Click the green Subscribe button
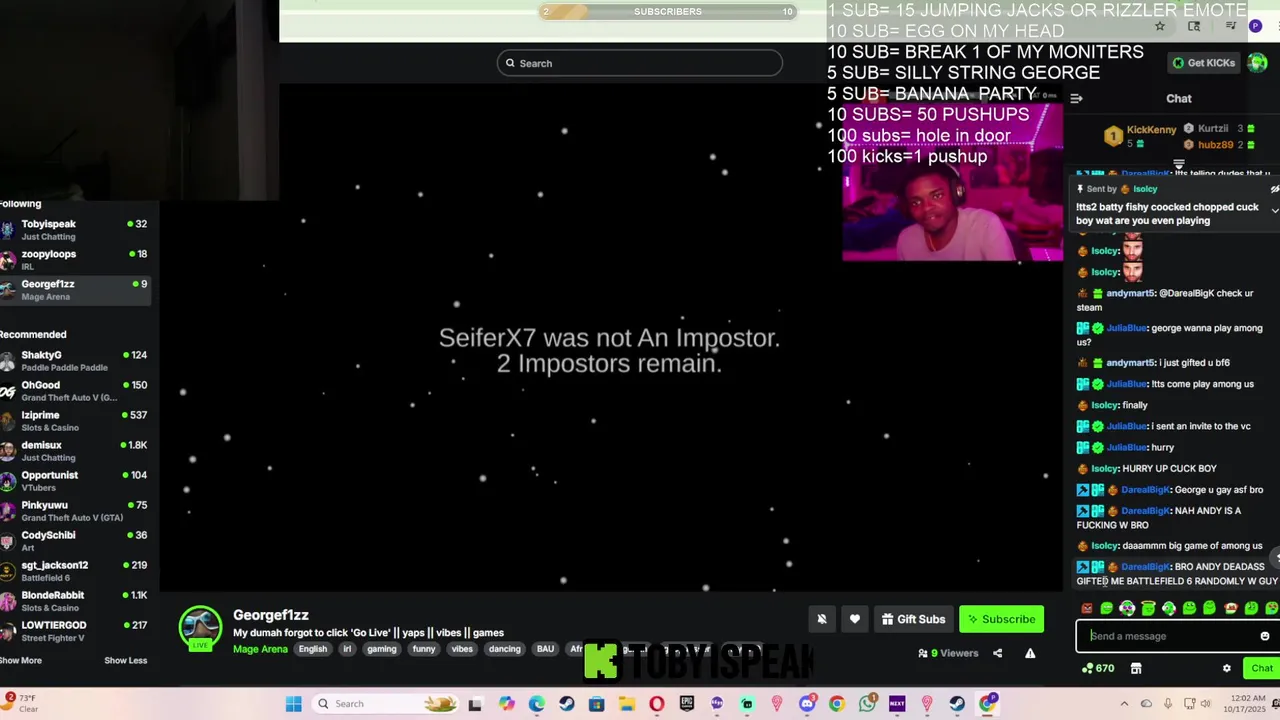 pyautogui.click(x=1001, y=619)
